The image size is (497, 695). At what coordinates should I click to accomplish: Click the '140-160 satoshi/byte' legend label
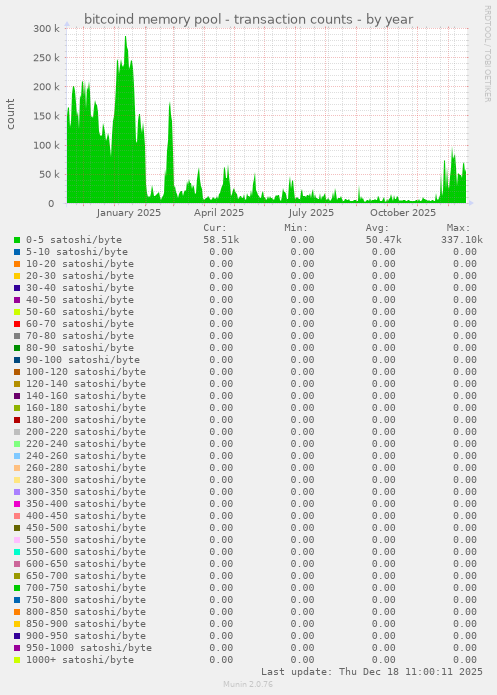click(x=86, y=395)
